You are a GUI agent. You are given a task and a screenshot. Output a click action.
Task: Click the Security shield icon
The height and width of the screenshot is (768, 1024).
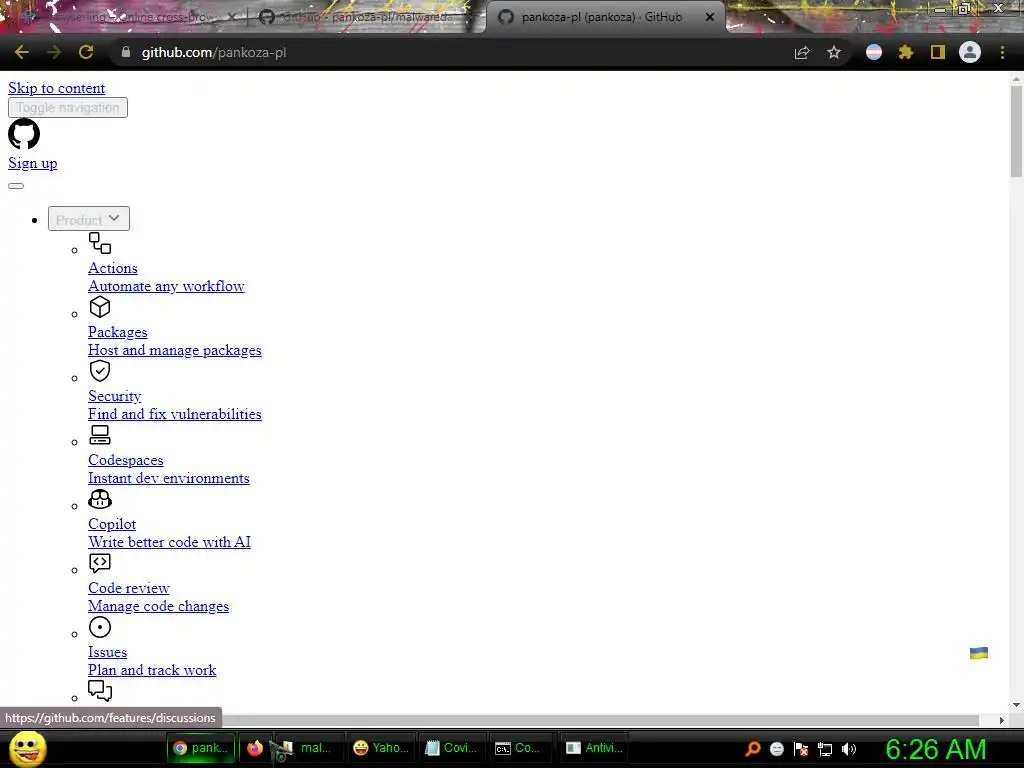[x=100, y=371]
